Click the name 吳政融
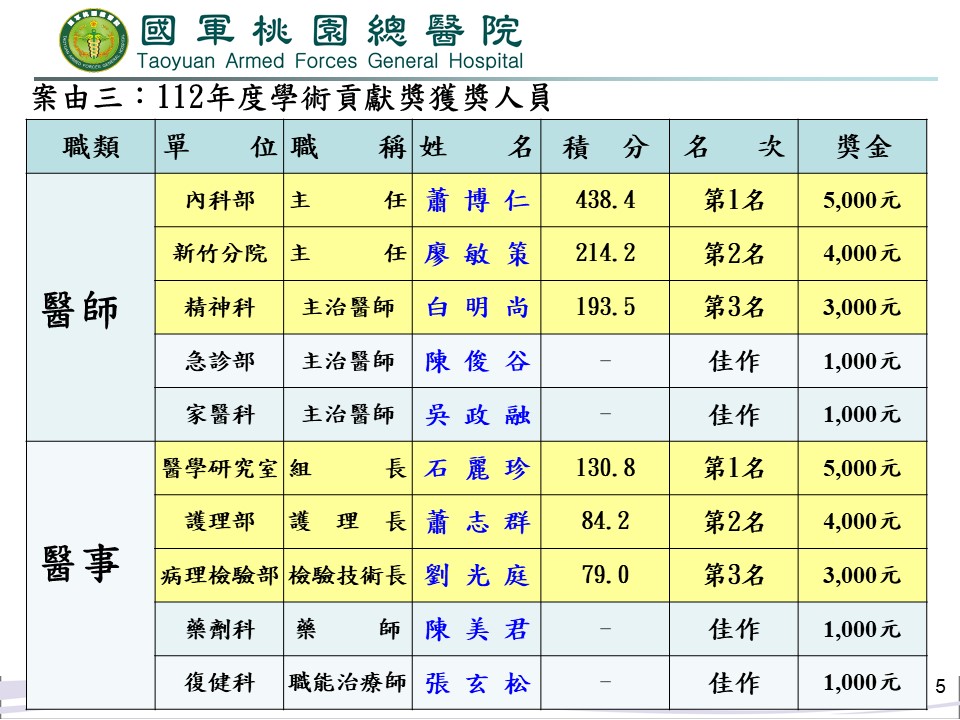This screenshot has width=960, height=720. [477, 415]
